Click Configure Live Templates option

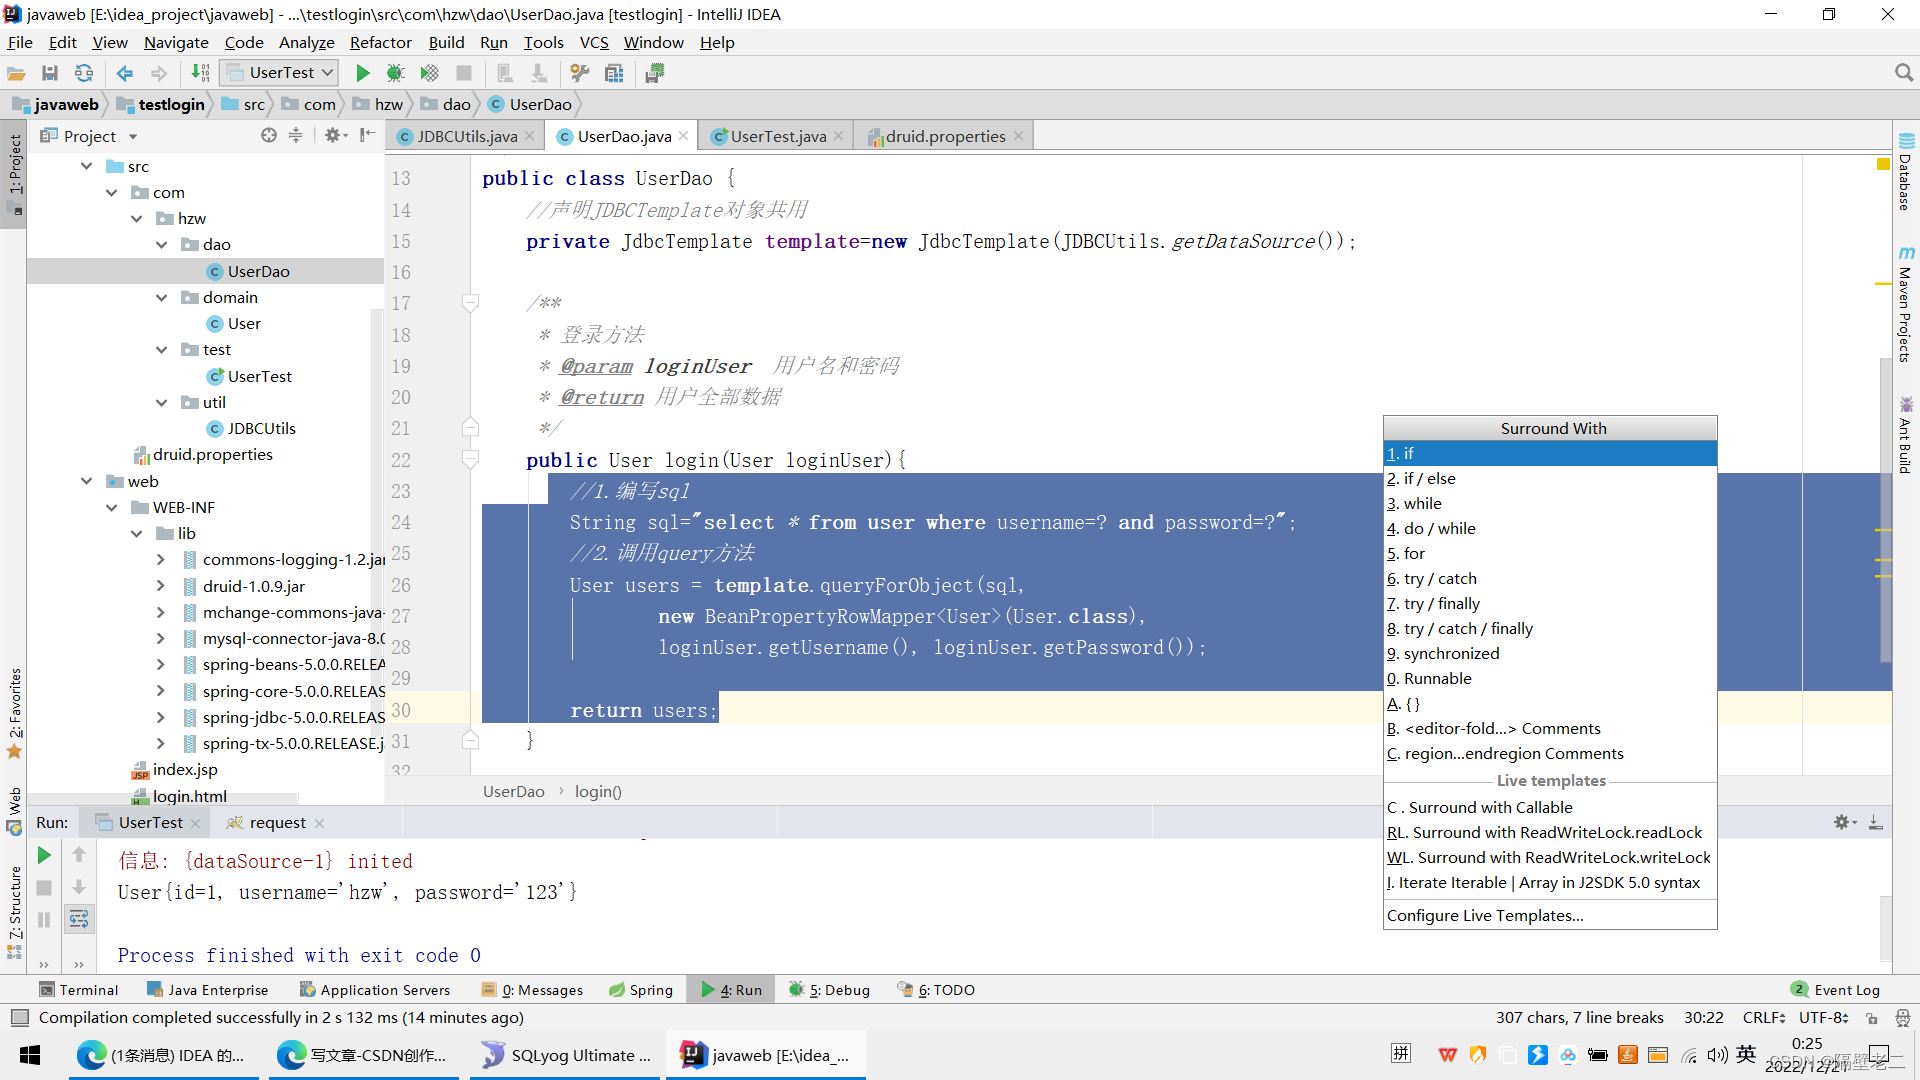point(1485,915)
